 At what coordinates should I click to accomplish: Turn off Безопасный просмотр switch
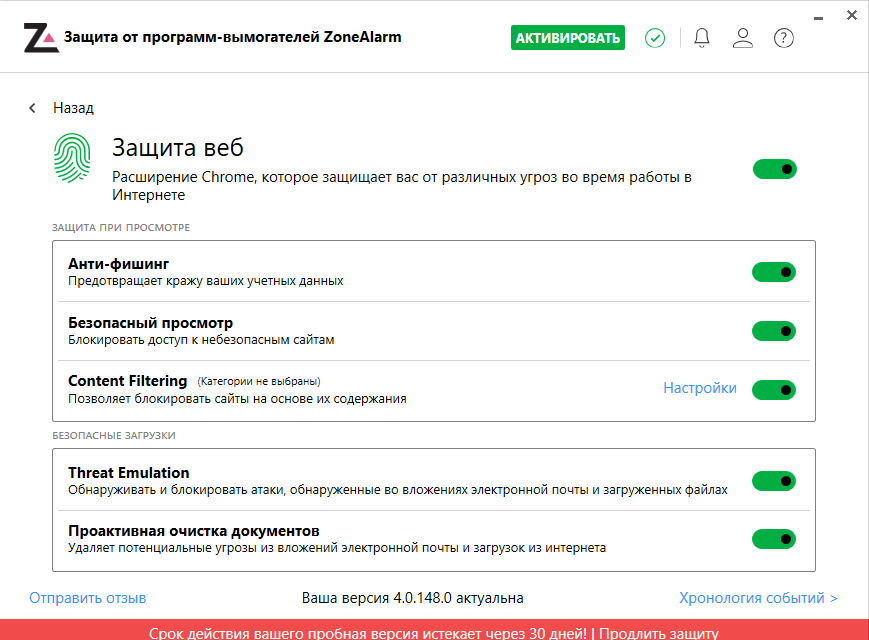(774, 331)
